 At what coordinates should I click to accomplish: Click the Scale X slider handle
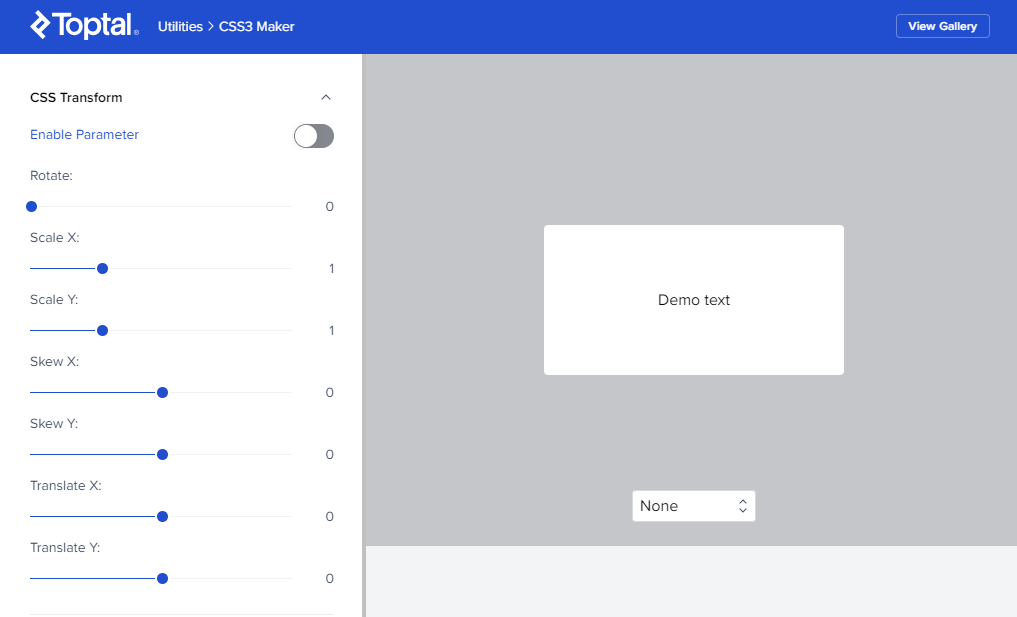(102, 269)
